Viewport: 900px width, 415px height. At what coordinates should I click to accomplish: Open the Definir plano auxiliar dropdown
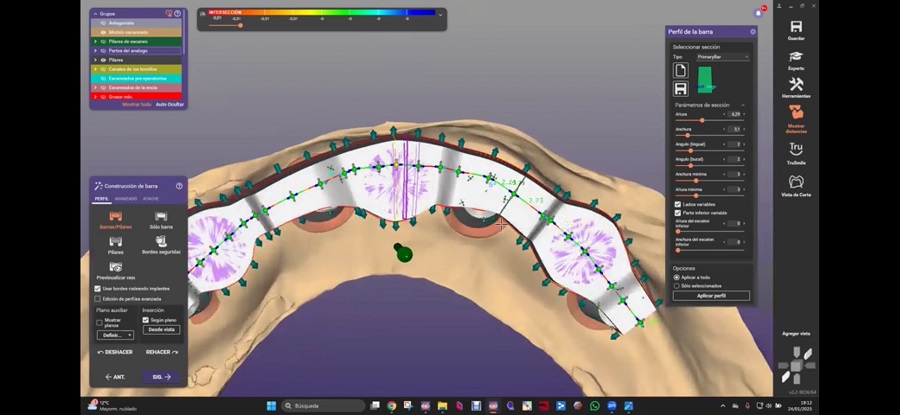pyautogui.click(x=115, y=335)
